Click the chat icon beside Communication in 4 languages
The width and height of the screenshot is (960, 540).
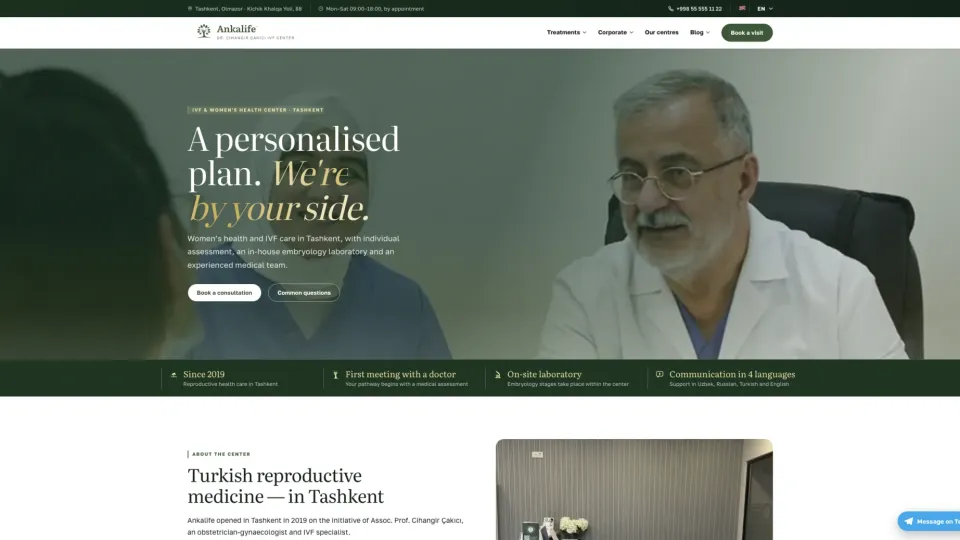659,374
